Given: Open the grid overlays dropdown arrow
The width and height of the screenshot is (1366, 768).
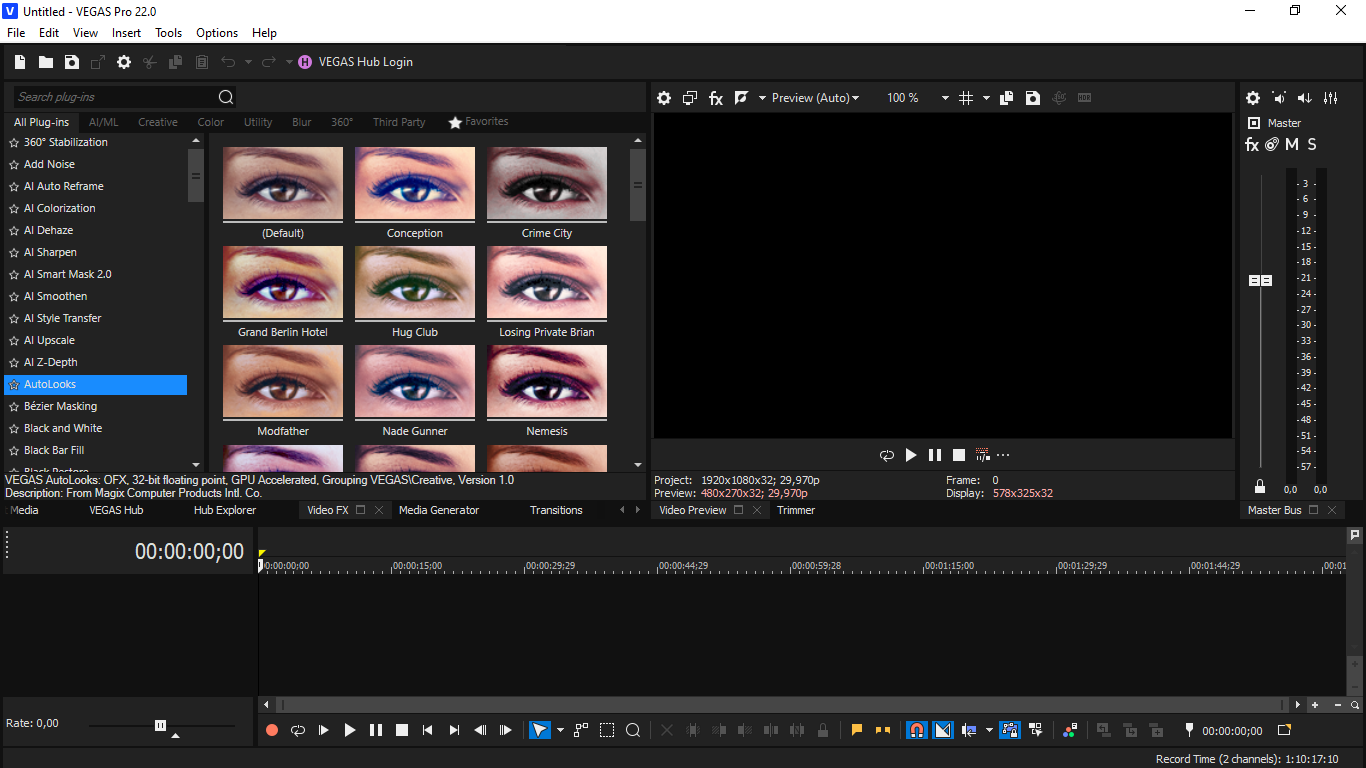Looking at the screenshot, I should (x=986, y=98).
